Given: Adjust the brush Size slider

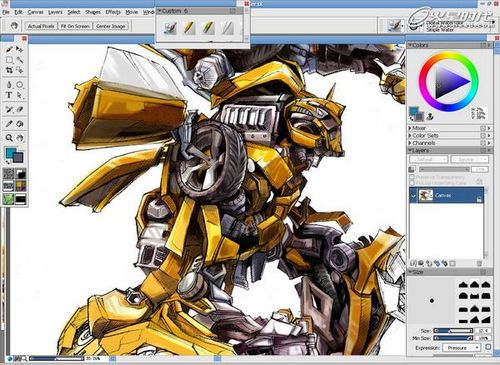Looking at the screenshot, I should tap(453, 331).
